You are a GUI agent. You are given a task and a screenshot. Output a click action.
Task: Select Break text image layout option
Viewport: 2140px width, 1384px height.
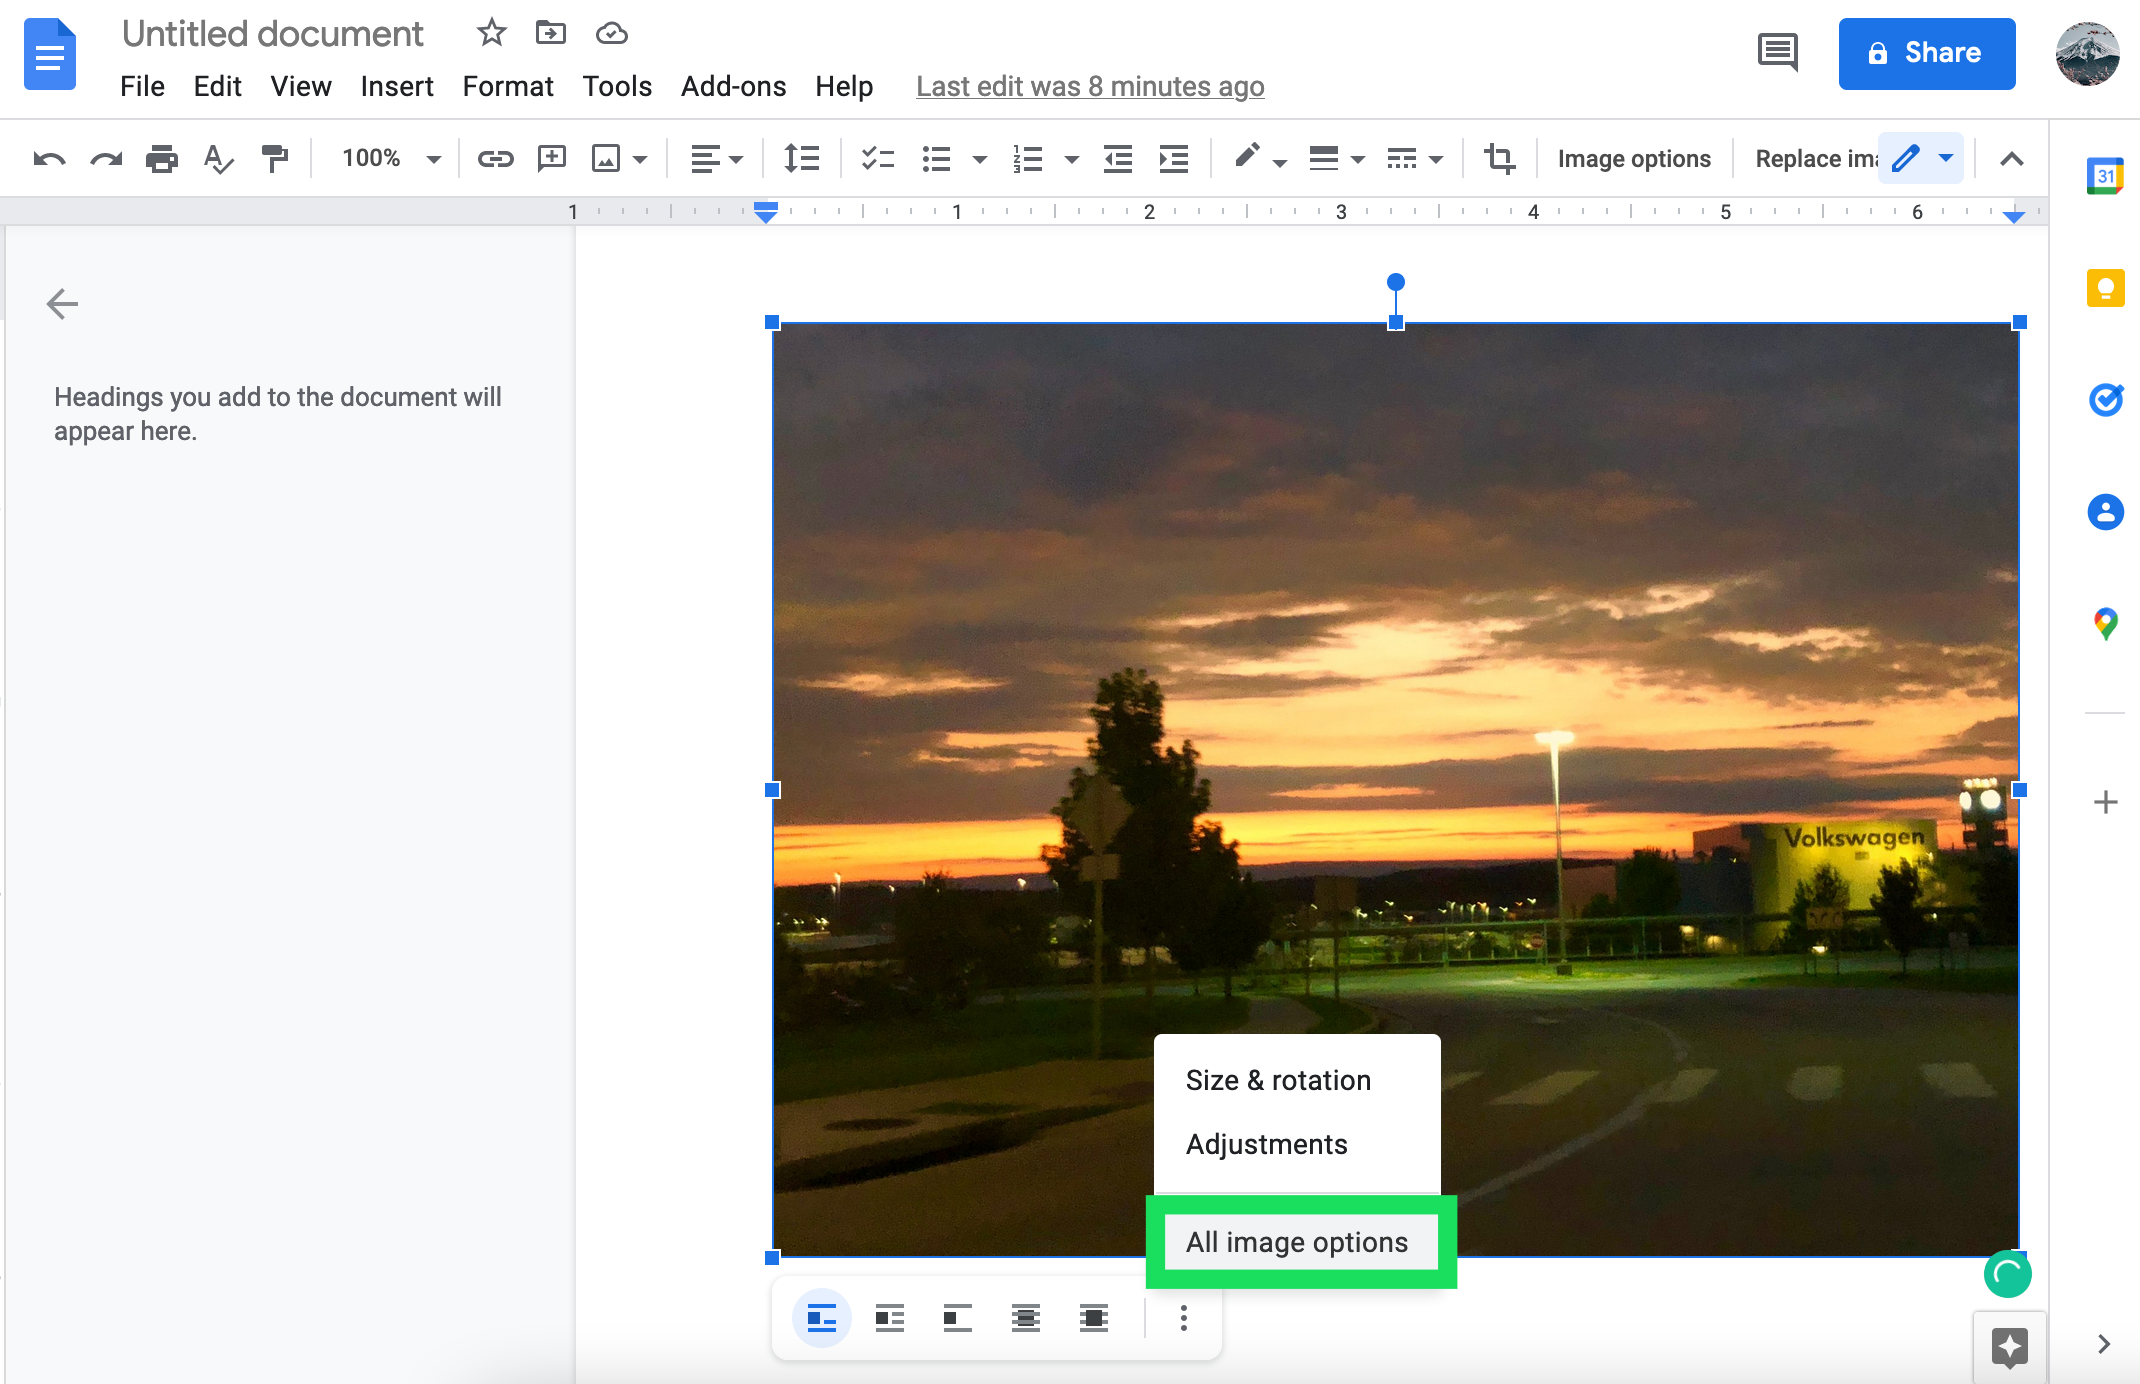pos(957,1318)
